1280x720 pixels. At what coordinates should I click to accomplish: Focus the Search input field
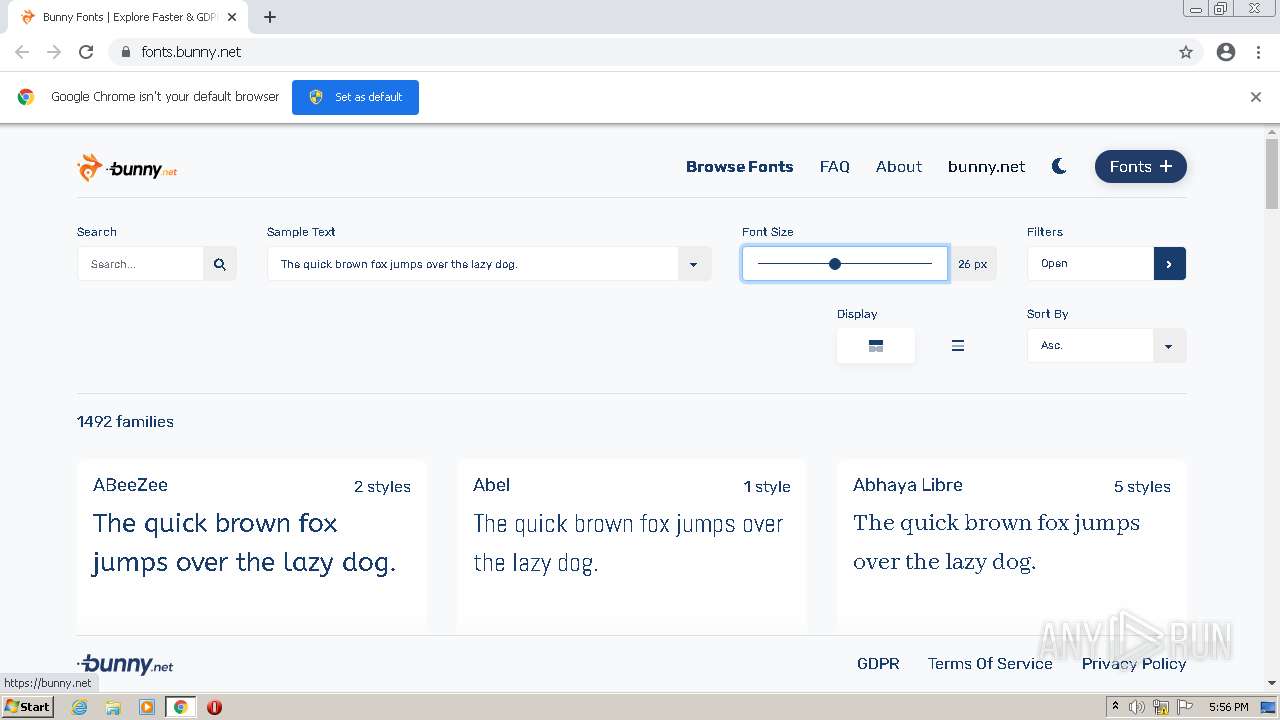(140, 264)
